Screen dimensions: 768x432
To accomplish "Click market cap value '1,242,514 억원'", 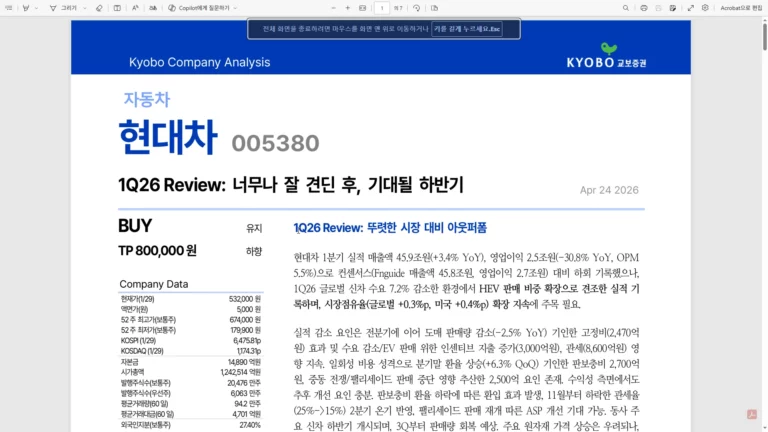I will tap(240, 372).
